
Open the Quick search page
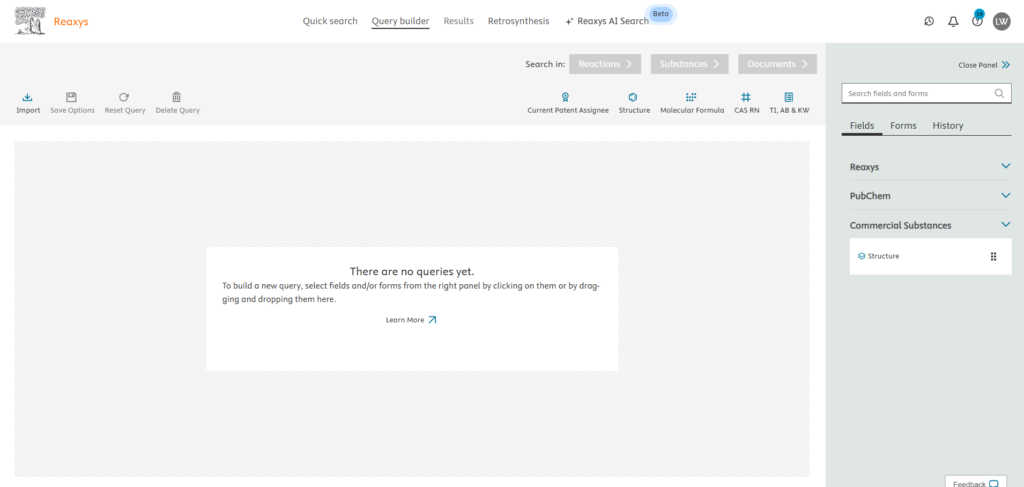pos(330,21)
